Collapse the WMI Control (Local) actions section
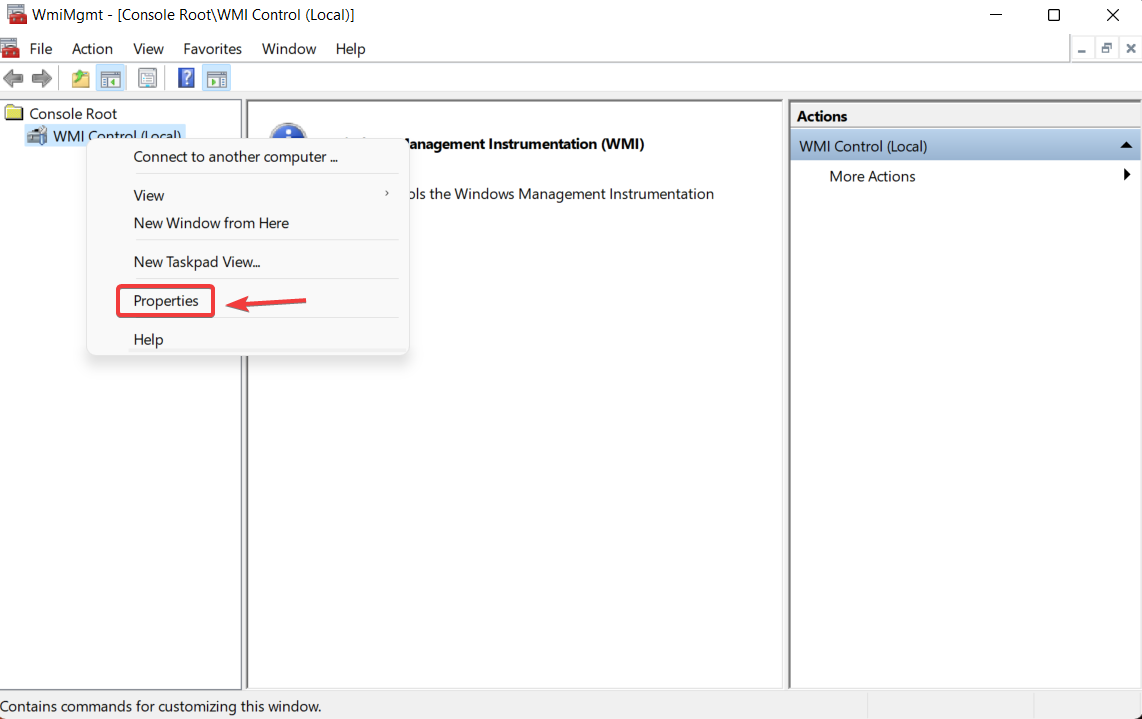 point(1127,145)
